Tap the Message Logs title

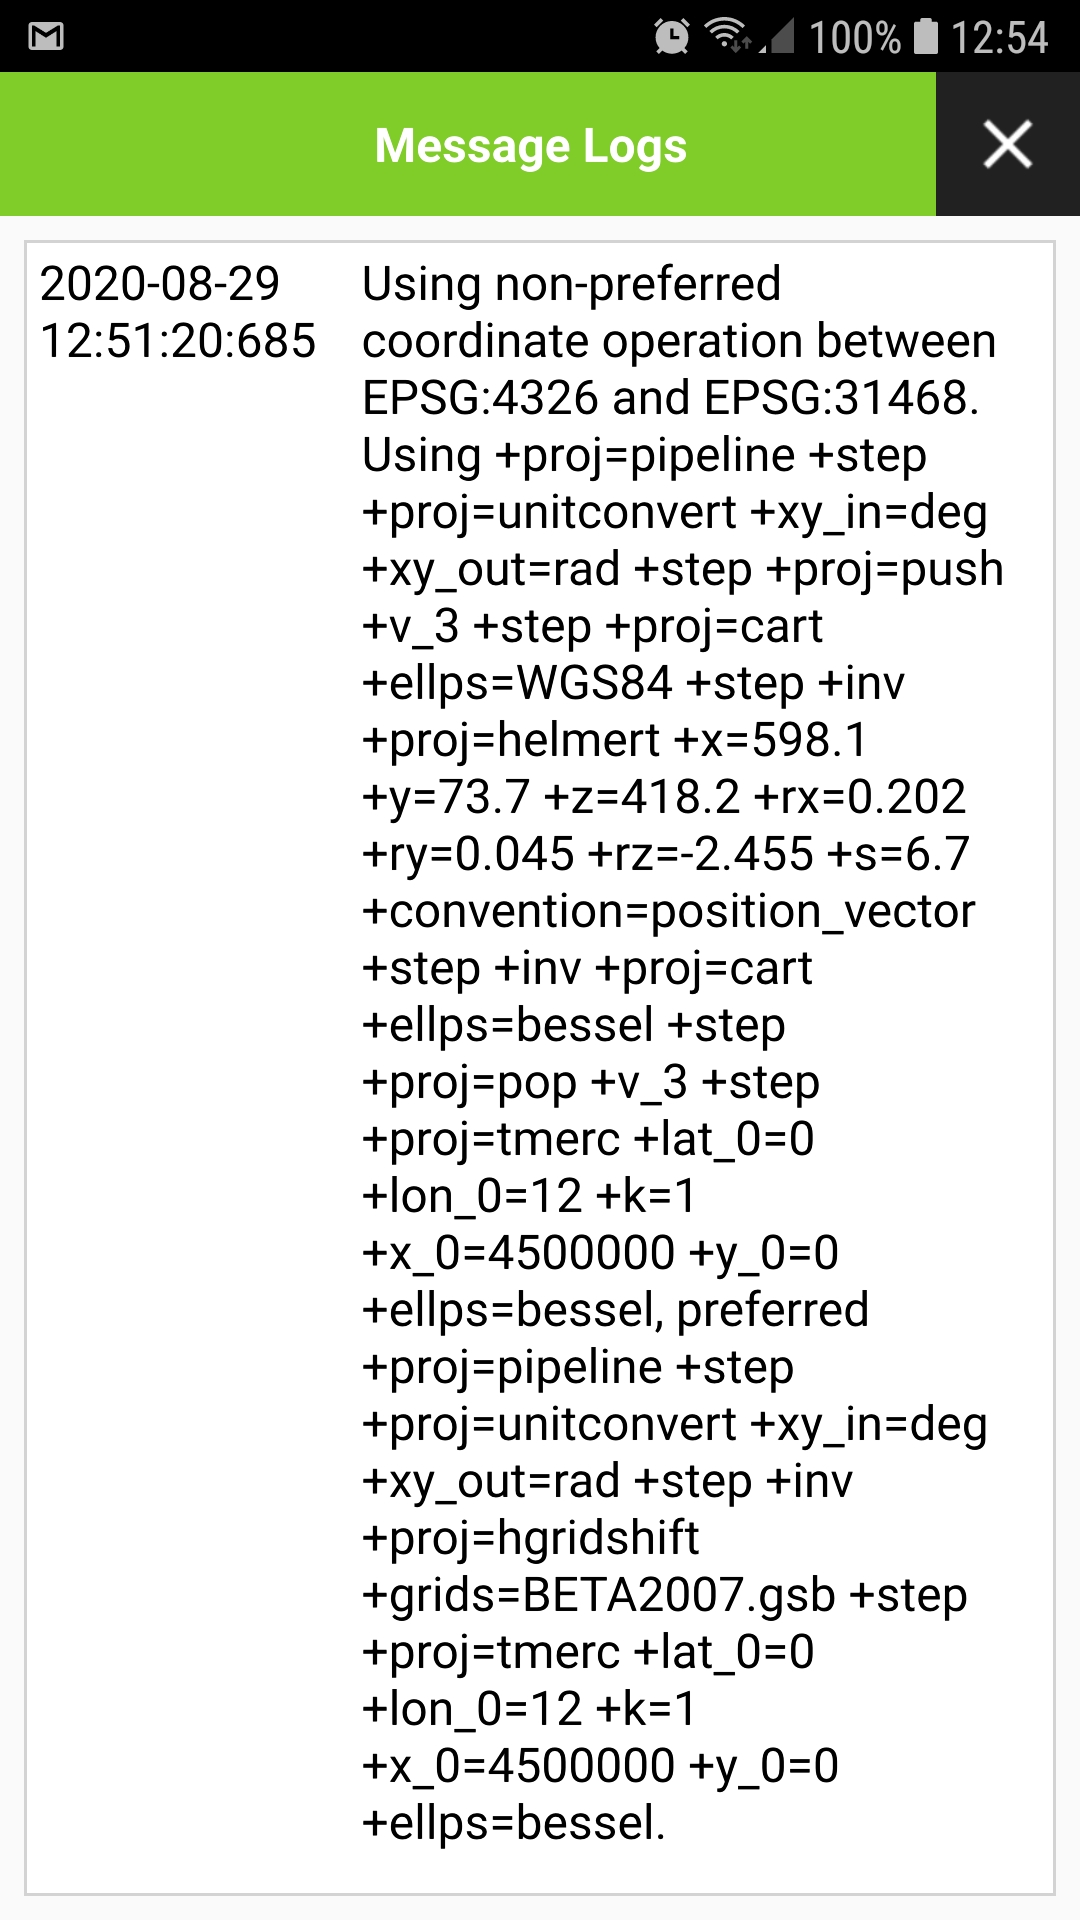coord(530,145)
